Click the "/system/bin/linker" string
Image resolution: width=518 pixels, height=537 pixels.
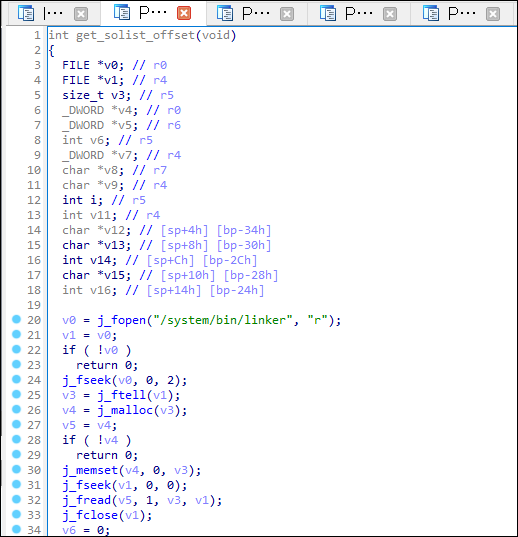(223, 320)
